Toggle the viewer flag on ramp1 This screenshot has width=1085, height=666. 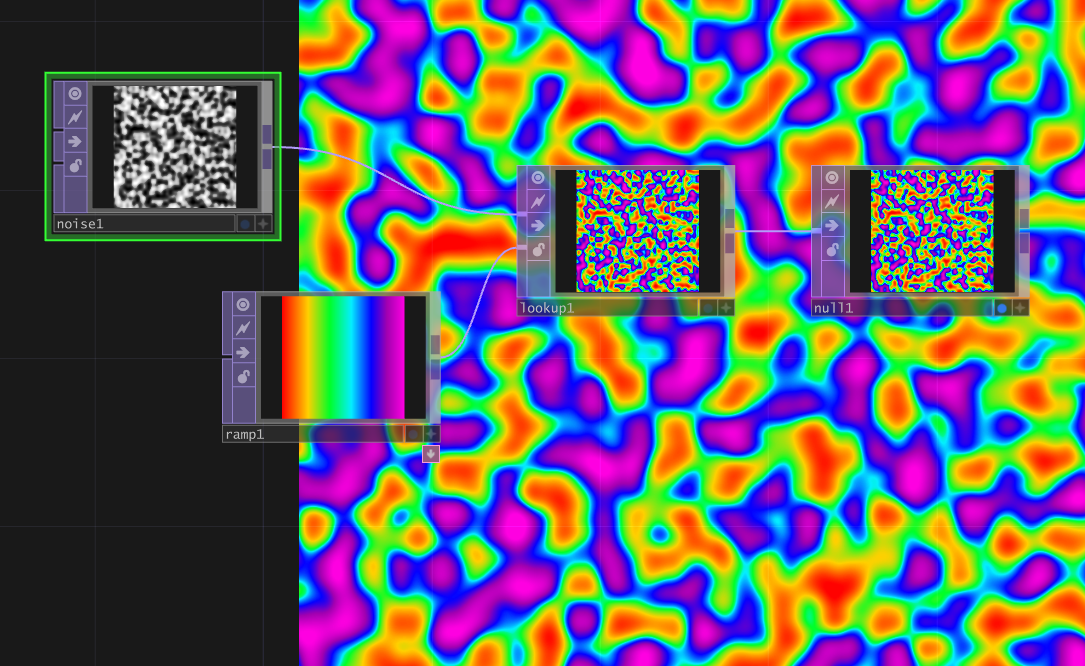click(x=243, y=305)
